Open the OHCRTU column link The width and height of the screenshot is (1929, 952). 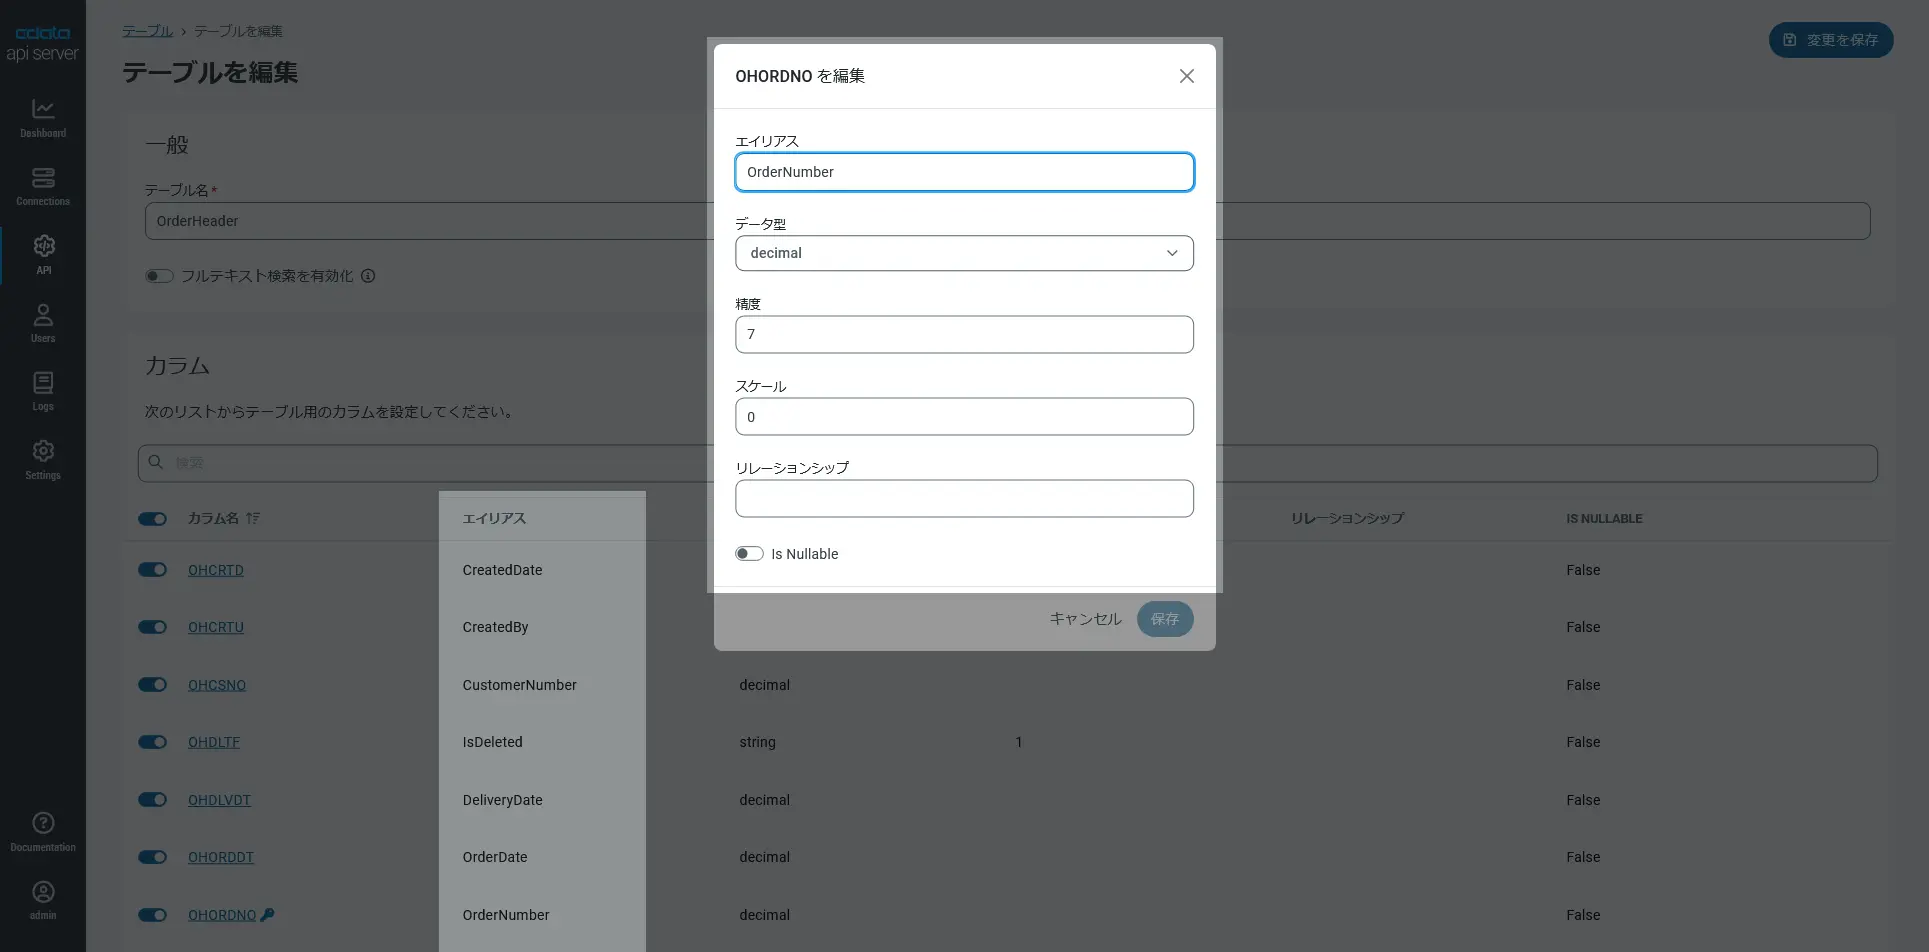(x=216, y=627)
